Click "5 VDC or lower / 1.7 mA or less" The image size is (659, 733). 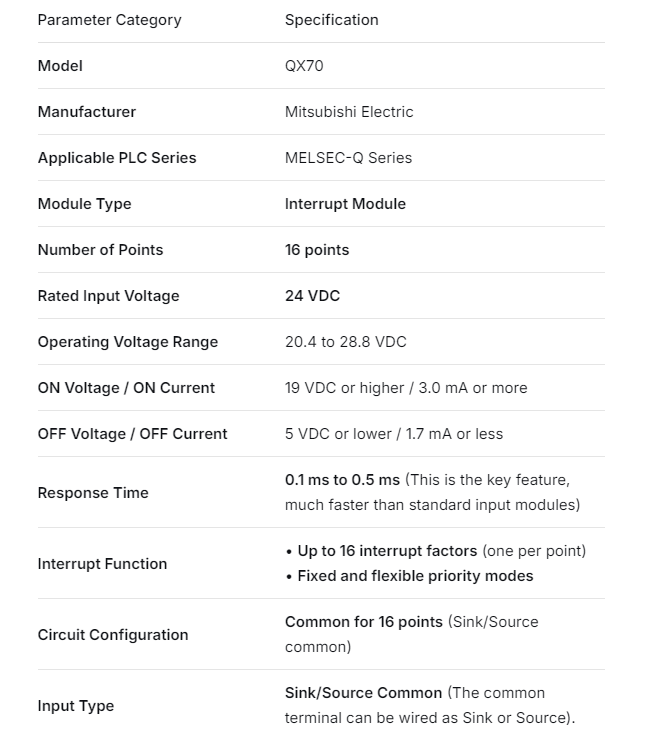[x=394, y=434]
